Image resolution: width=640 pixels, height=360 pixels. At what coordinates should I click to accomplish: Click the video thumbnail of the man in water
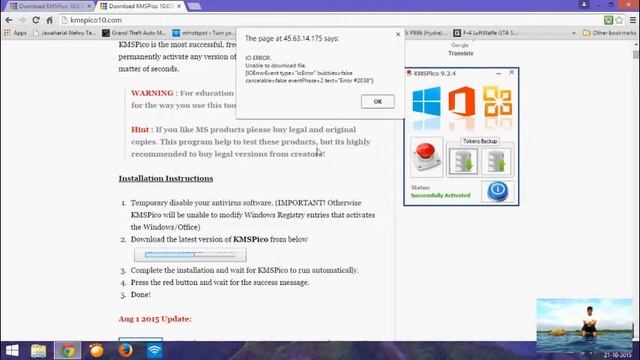pos(584,325)
